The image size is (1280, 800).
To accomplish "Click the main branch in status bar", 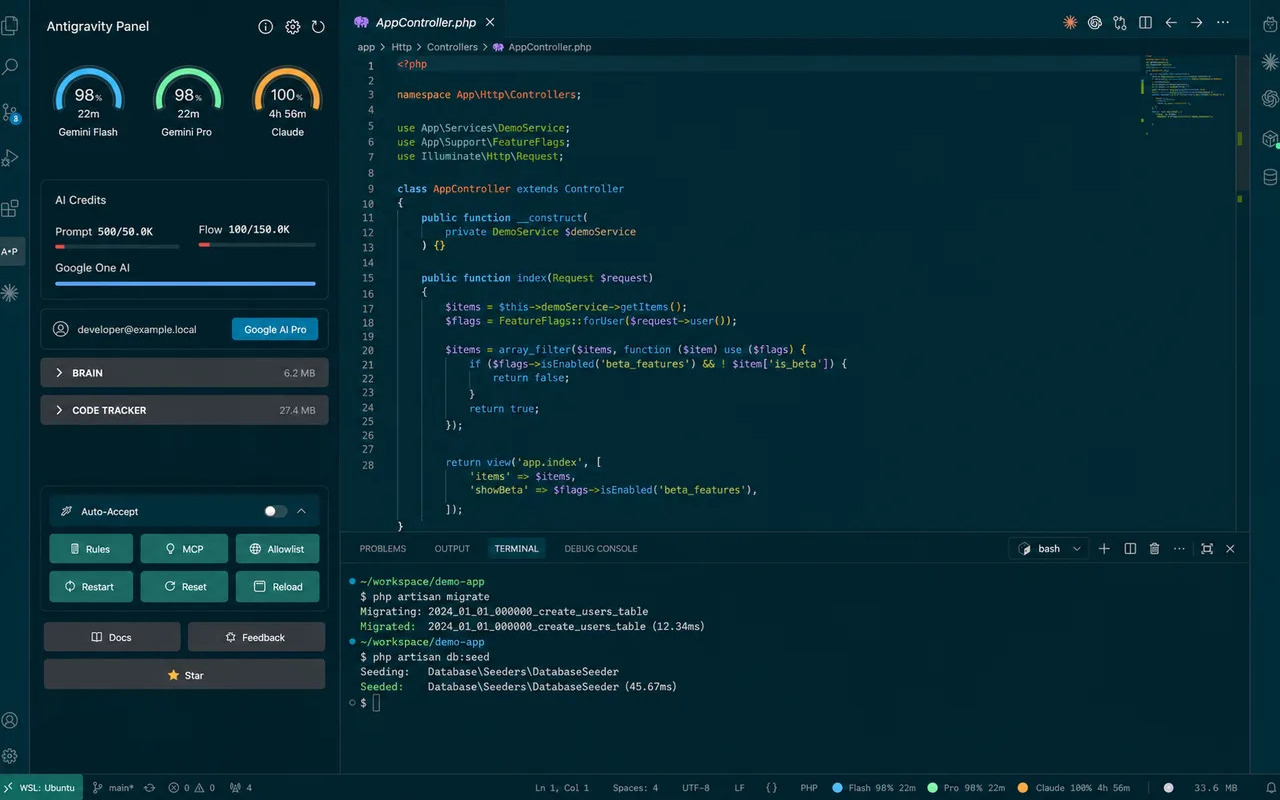I will coord(114,788).
